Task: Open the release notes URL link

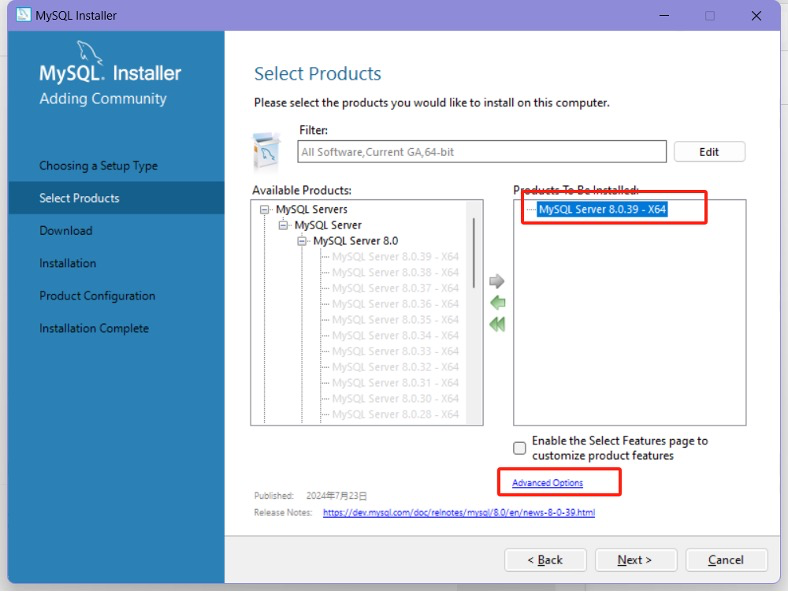Action: pyautogui.click(x=458, y=512)
